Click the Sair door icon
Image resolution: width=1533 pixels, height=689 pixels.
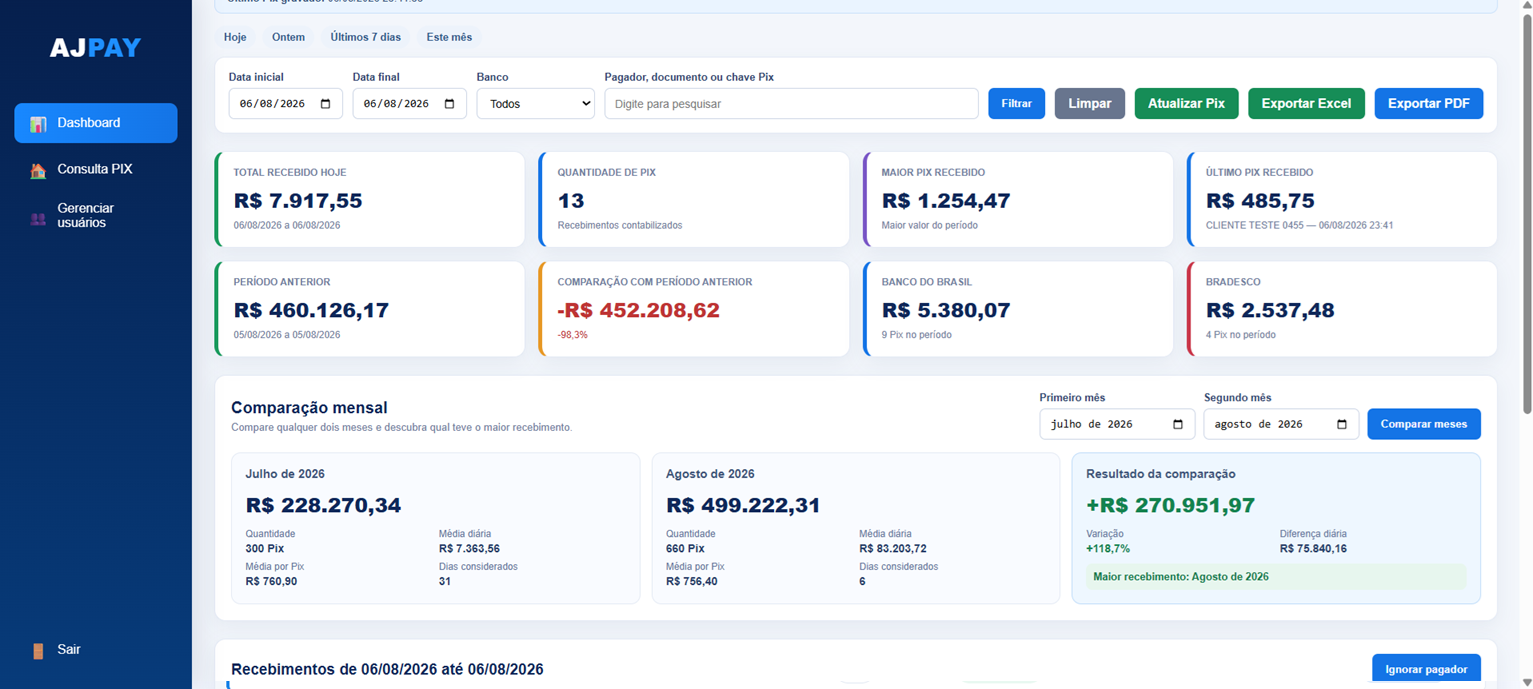point(38,651)
